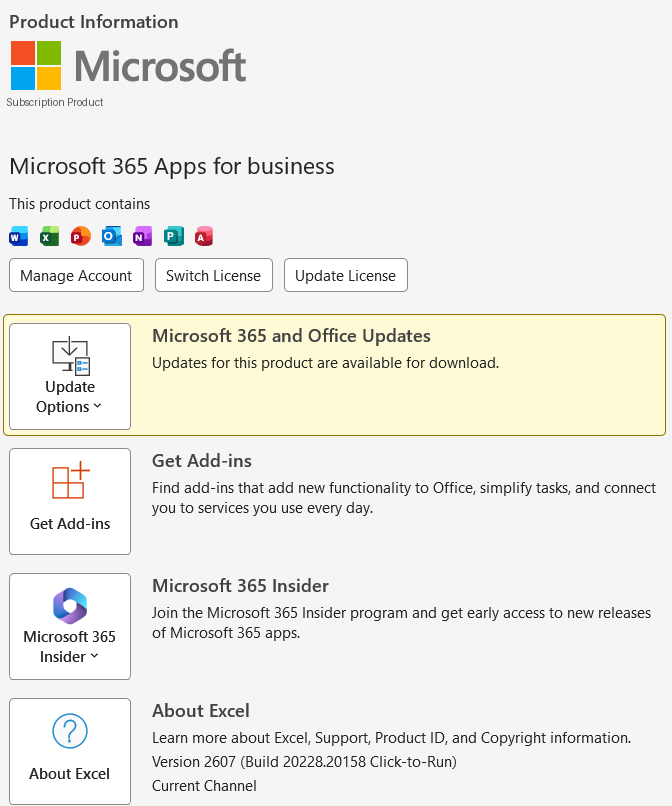The height and width of the screenshot is (806, 672).
Task: Click the Publisher app icon
Action: coord(174,236)
